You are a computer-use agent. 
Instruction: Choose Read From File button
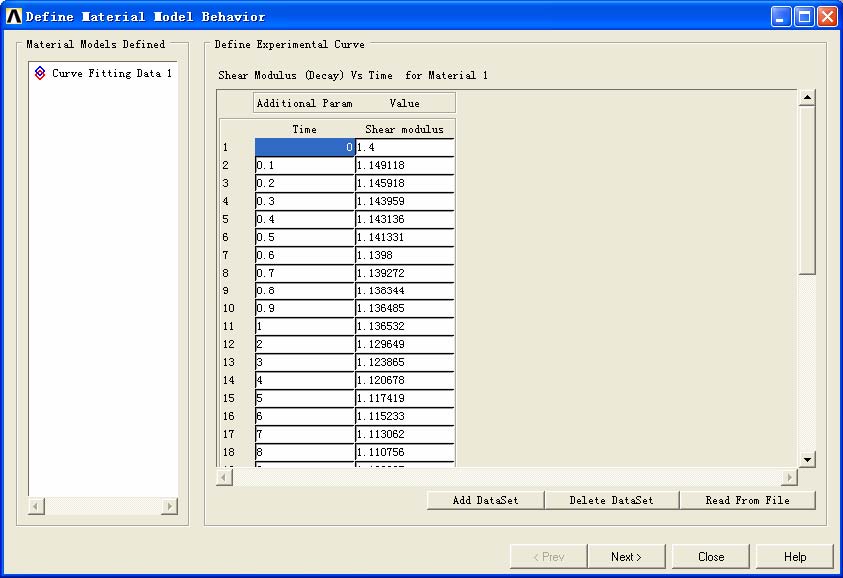pos(747,500)
